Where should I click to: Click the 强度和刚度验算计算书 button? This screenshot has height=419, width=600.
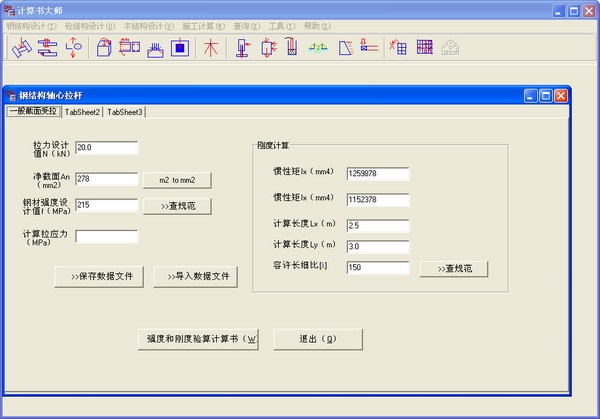point(198,339)
